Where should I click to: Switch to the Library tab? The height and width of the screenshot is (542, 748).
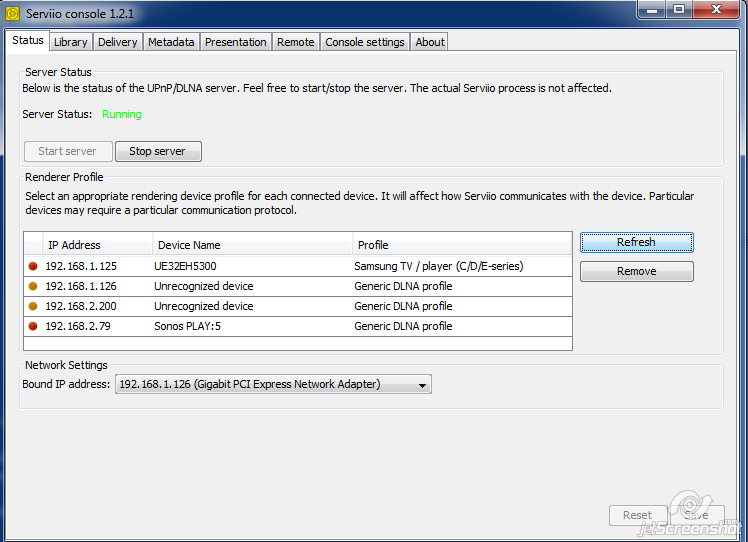tap(71, 42)
